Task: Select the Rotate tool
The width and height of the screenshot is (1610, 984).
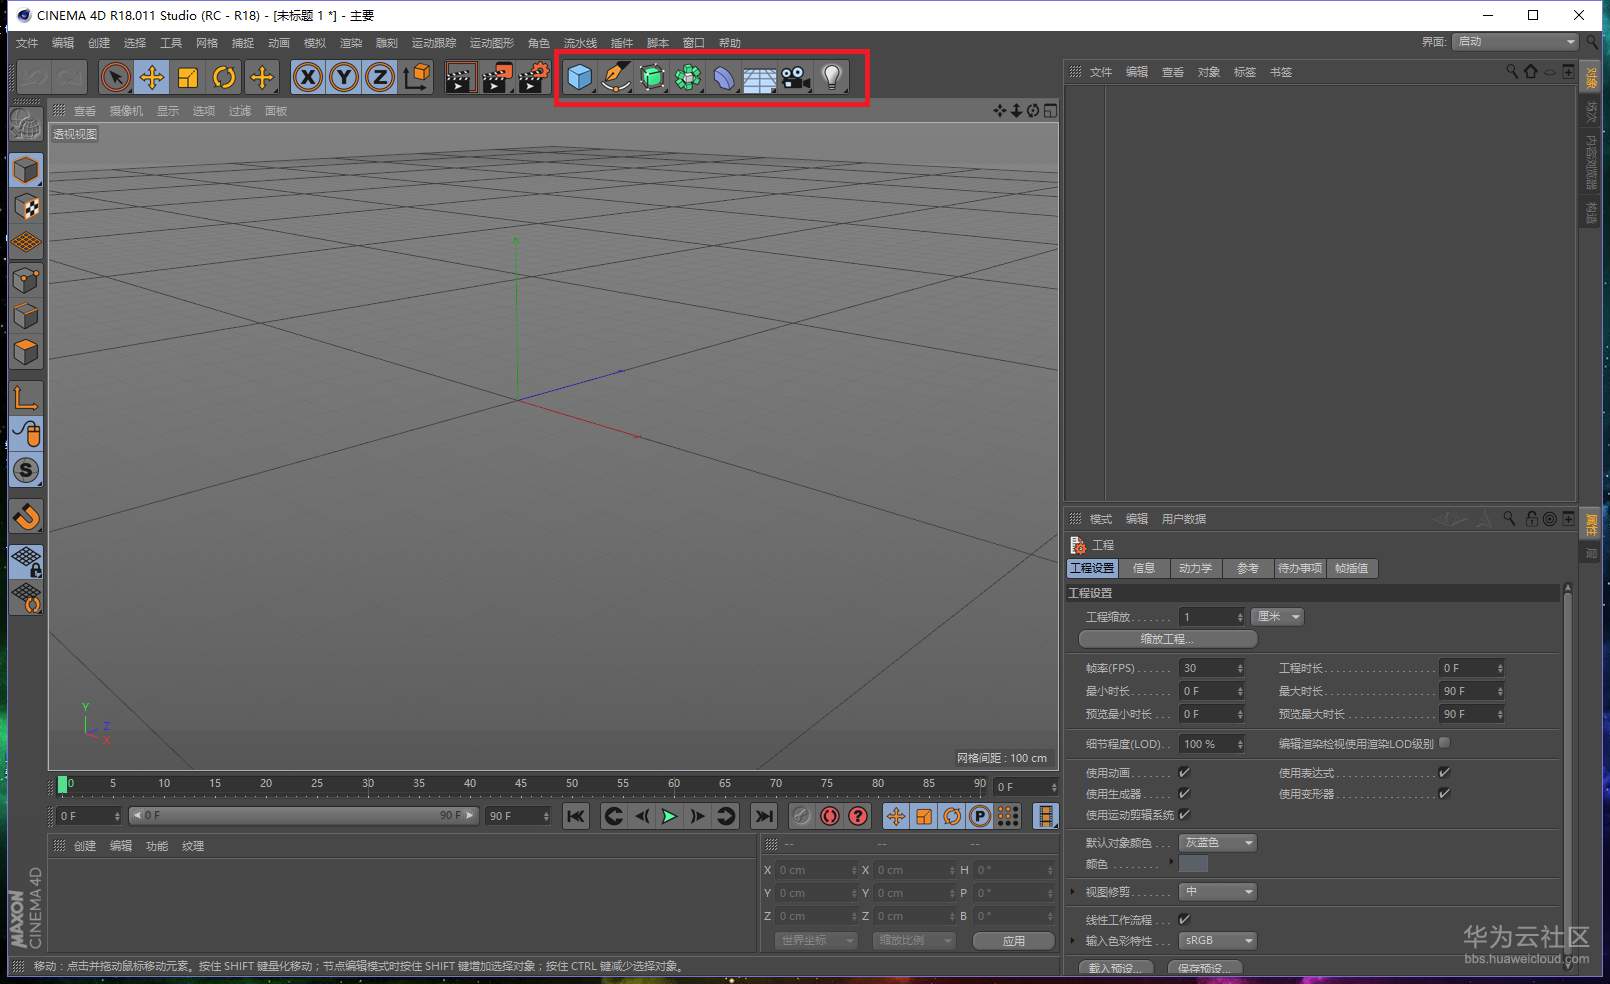Action: 224,77
